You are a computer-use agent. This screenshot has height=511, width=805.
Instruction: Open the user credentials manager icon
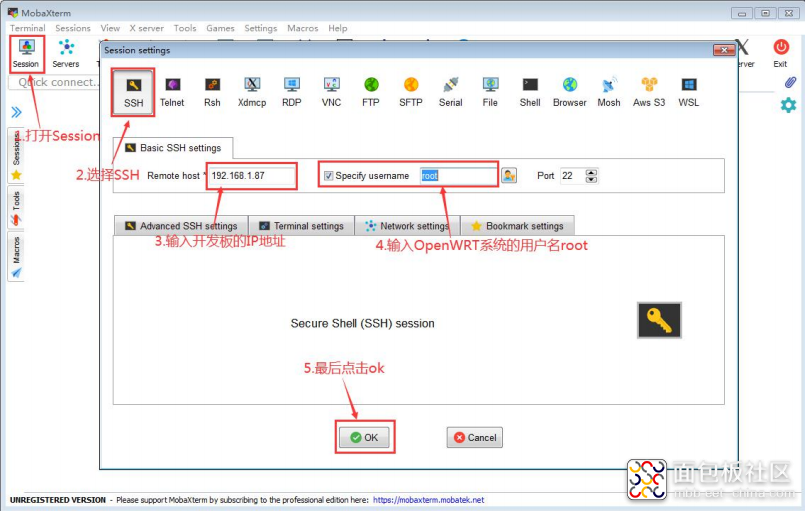click(509, 176)
